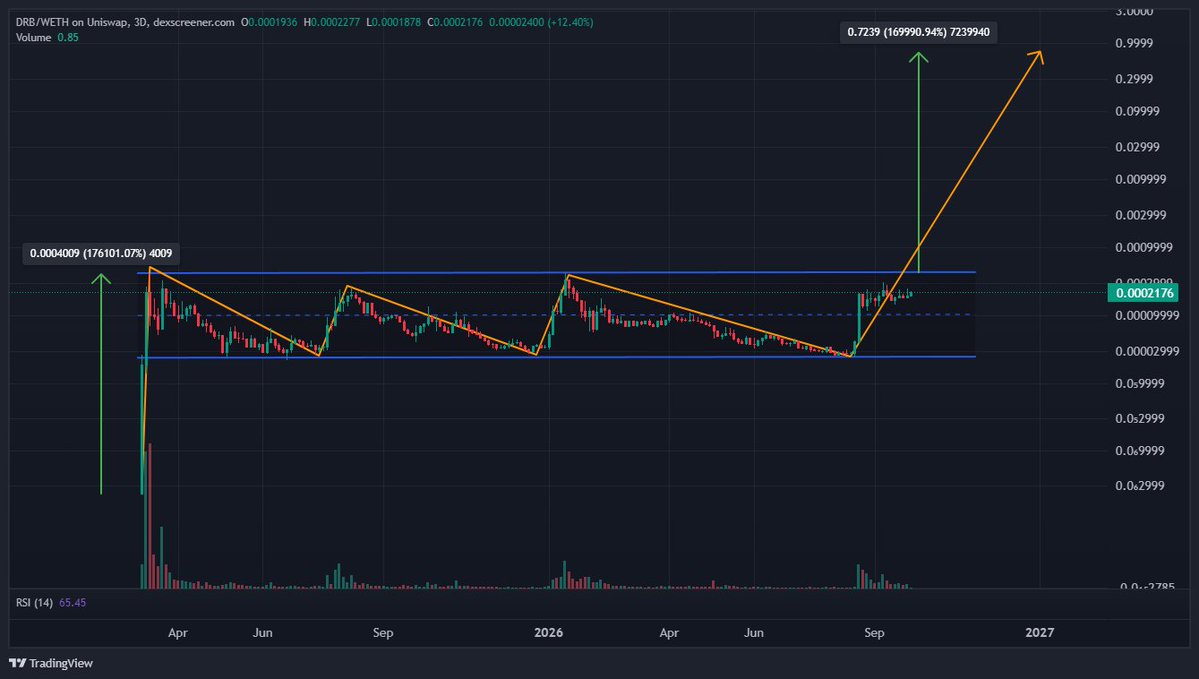
Task: Click the open value O0.0001936
Action: (x=269, y=22)
